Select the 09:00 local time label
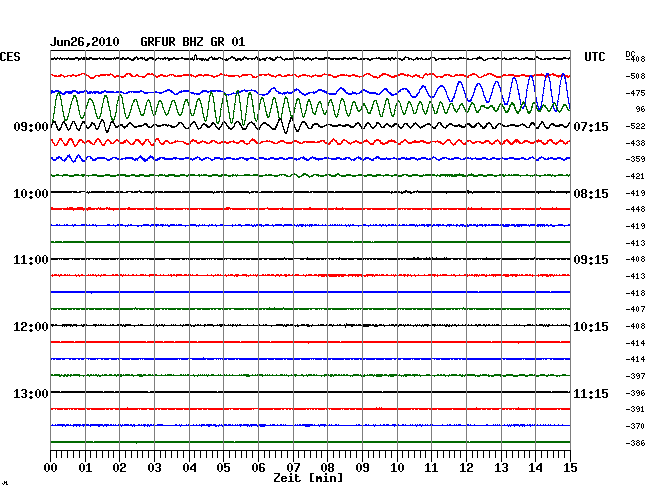The image size is (650, 494). (x=31, y=127)
